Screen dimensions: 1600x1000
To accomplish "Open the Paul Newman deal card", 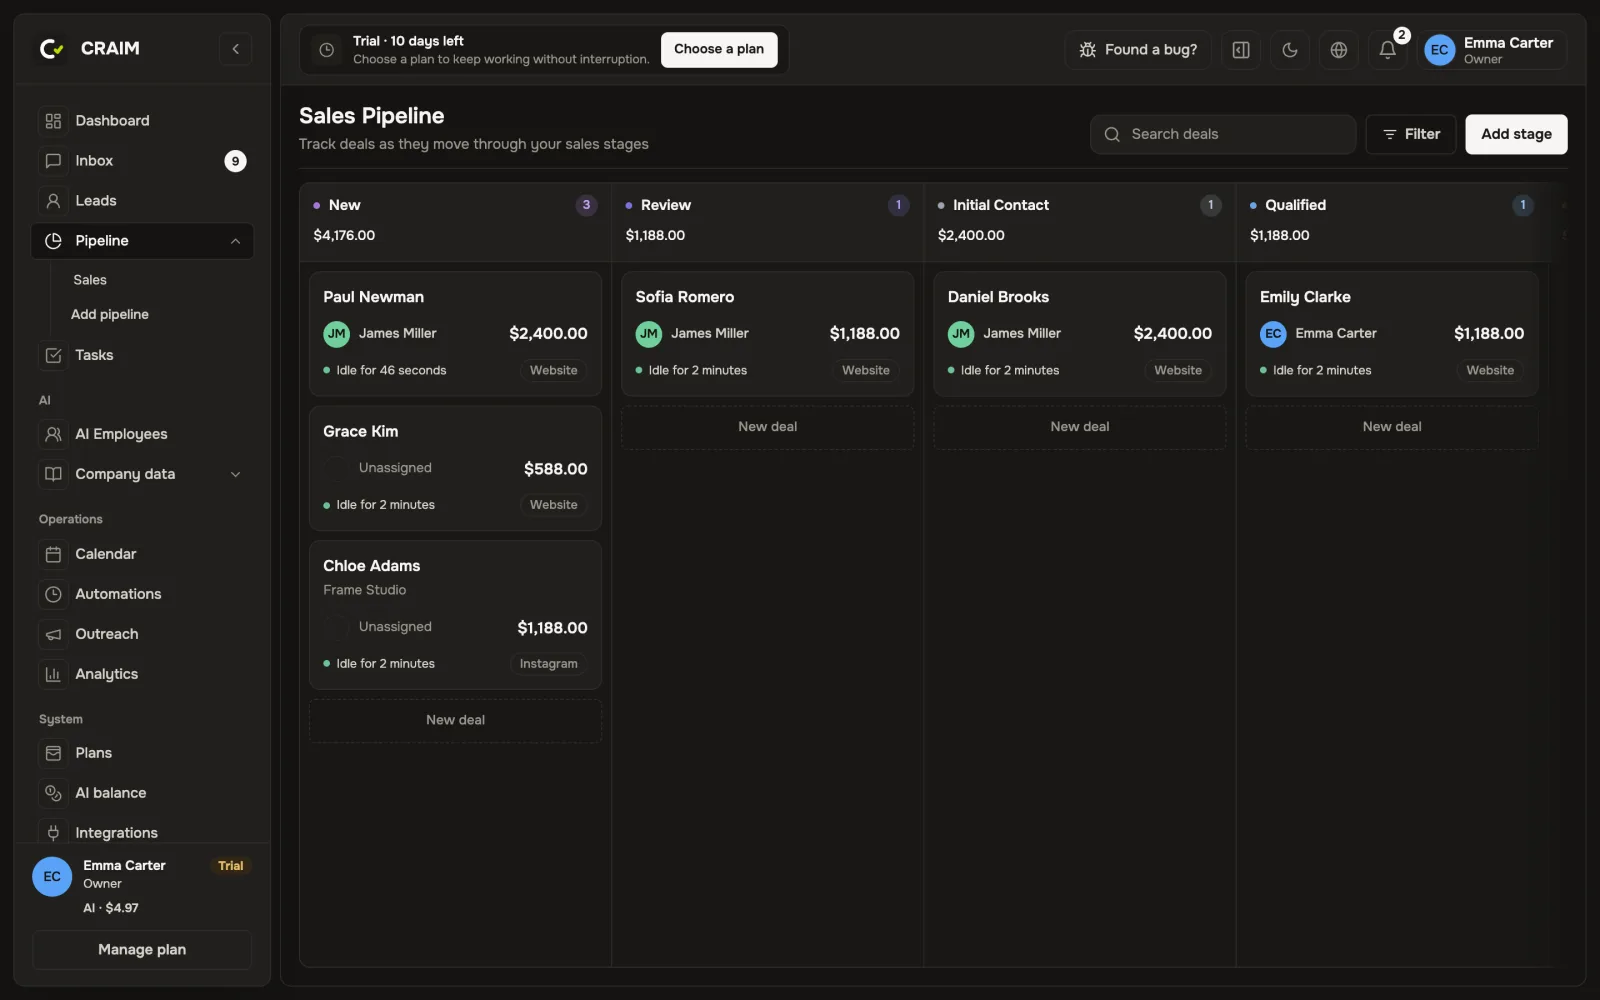I will tap(456, 334).
